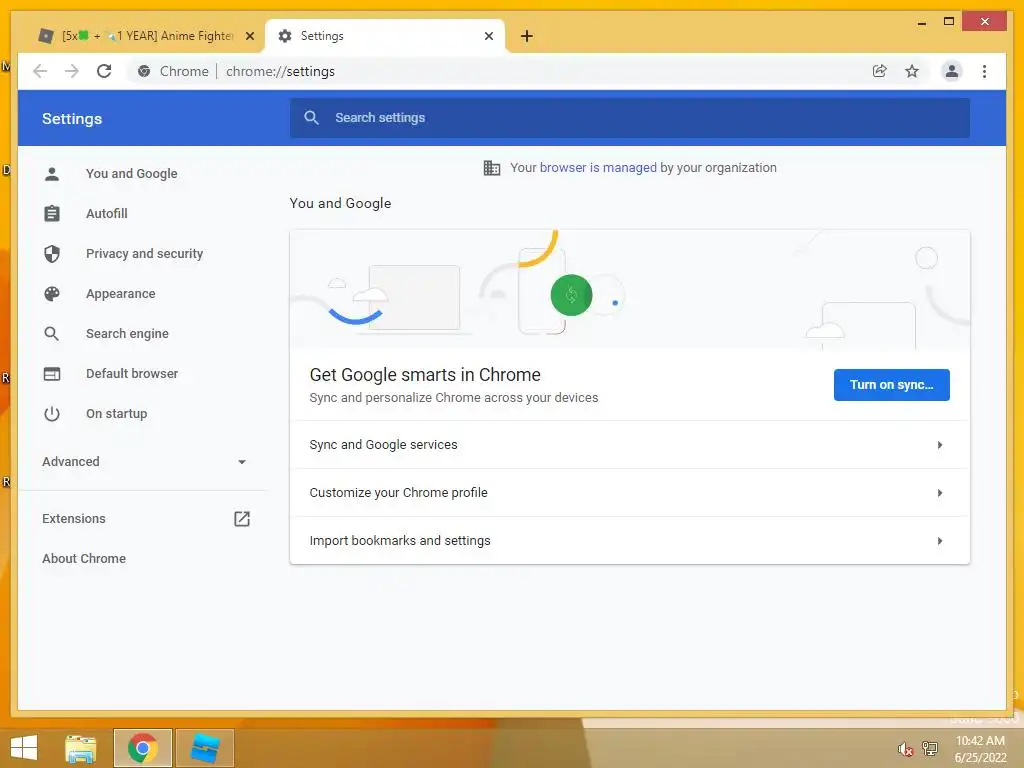1024x768 pixels.
Task: Click the magnifier icon in Search settings
Action: 312,118
